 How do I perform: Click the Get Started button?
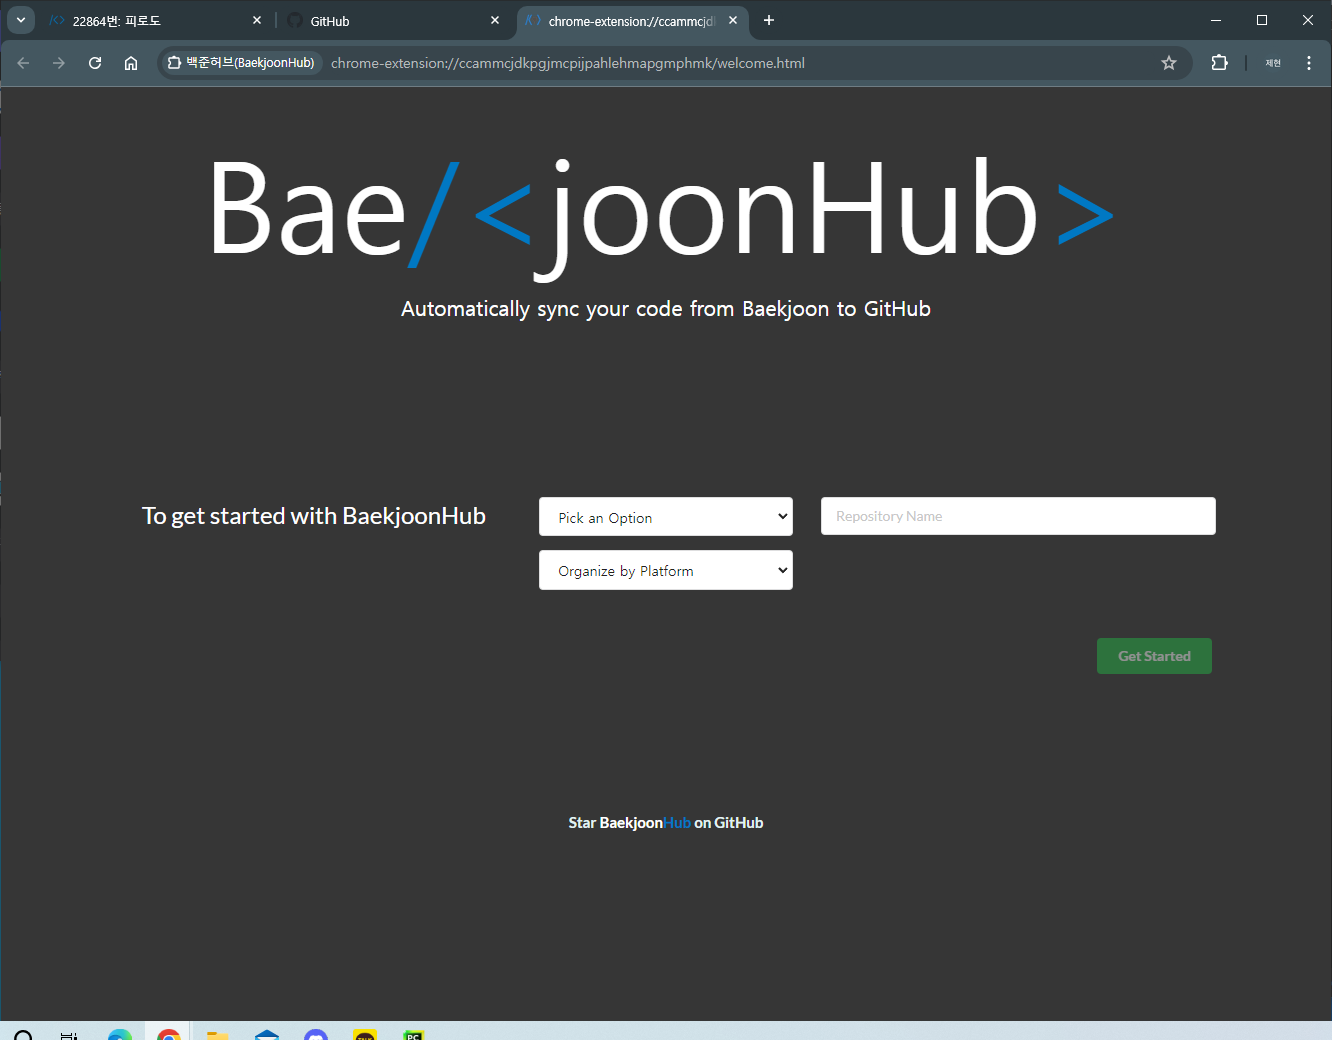(x=1154, y=656)
